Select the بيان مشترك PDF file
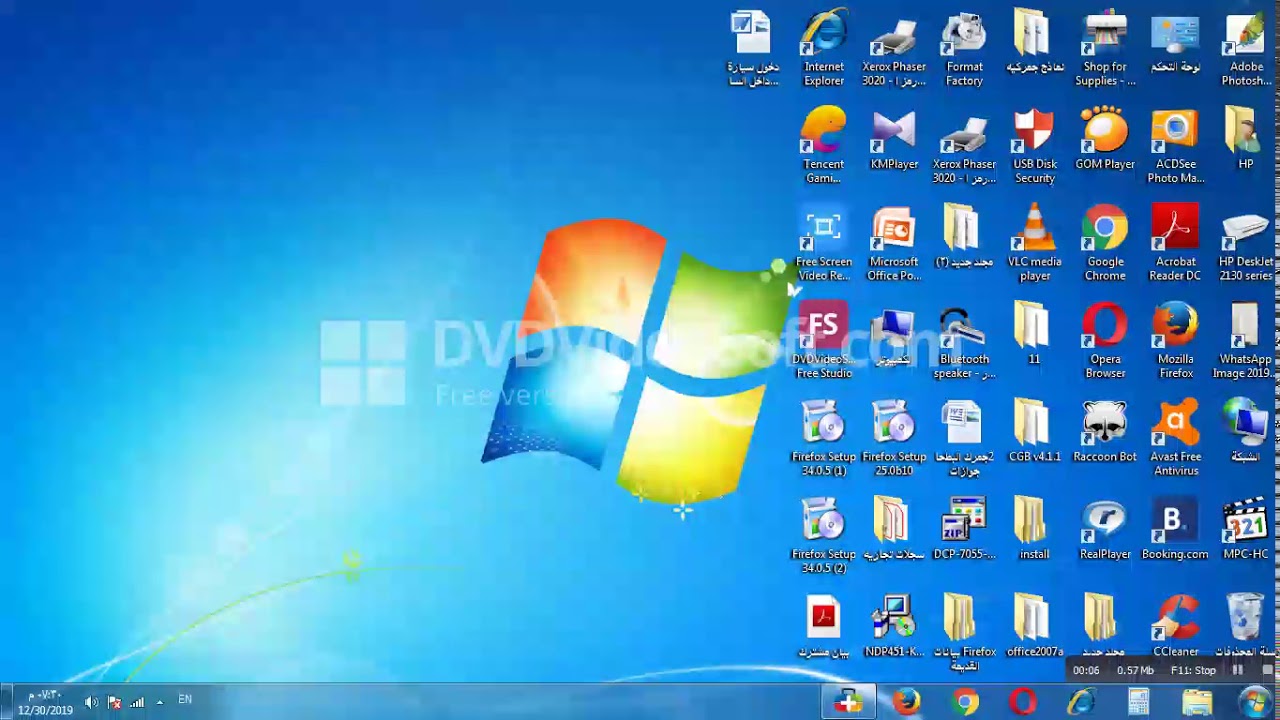1280x720 pixels. [x=824, y=626]
